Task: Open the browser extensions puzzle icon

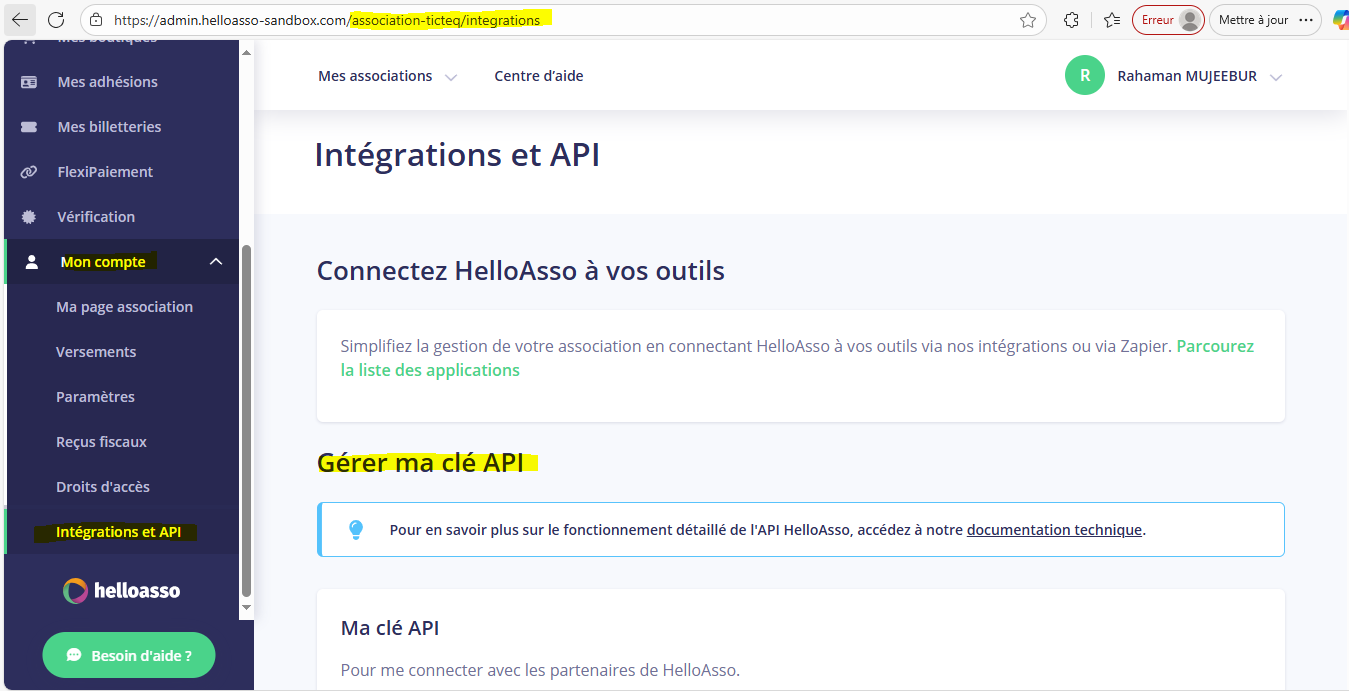Action: 1071,20
